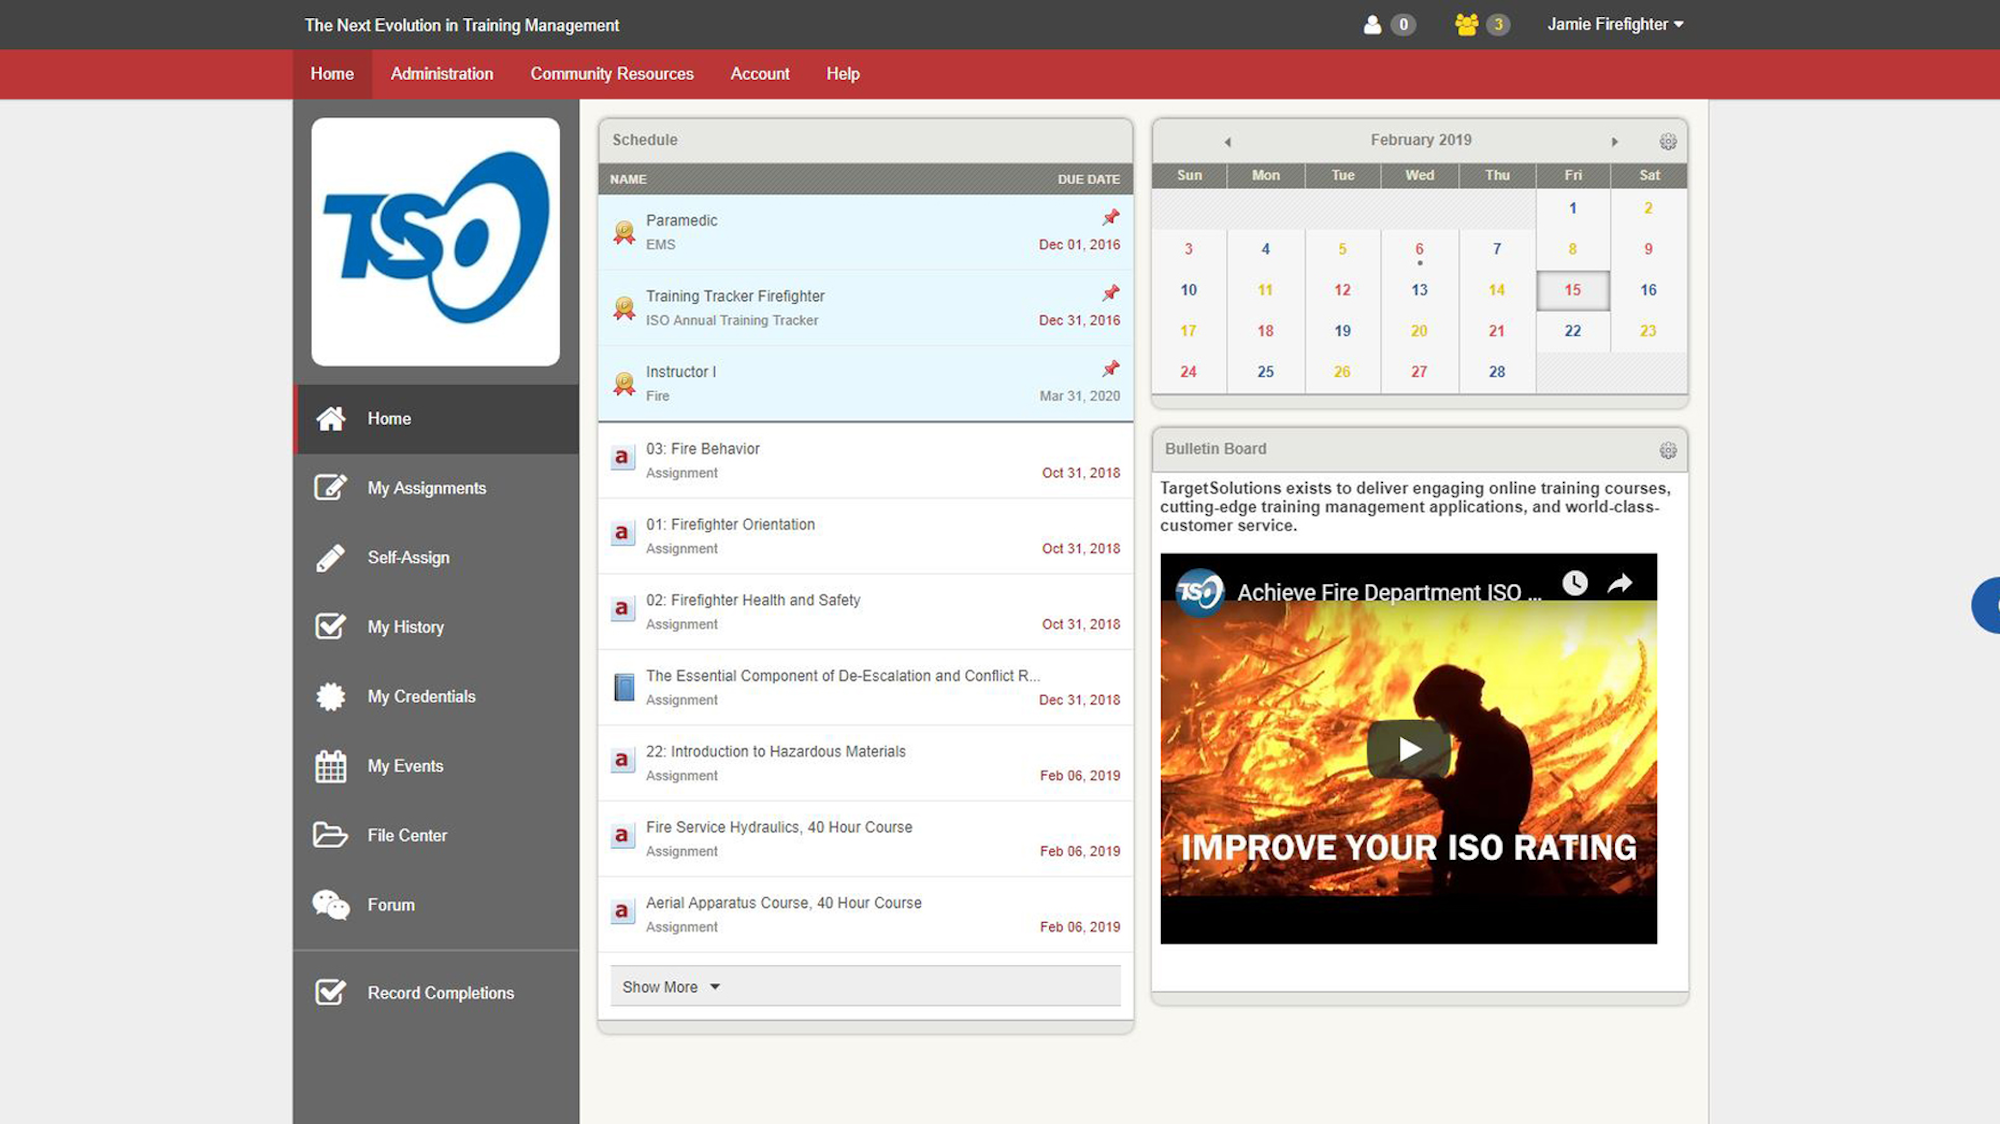
Task: Advance the calendar to March 2019
Action: coord(1615,141)
